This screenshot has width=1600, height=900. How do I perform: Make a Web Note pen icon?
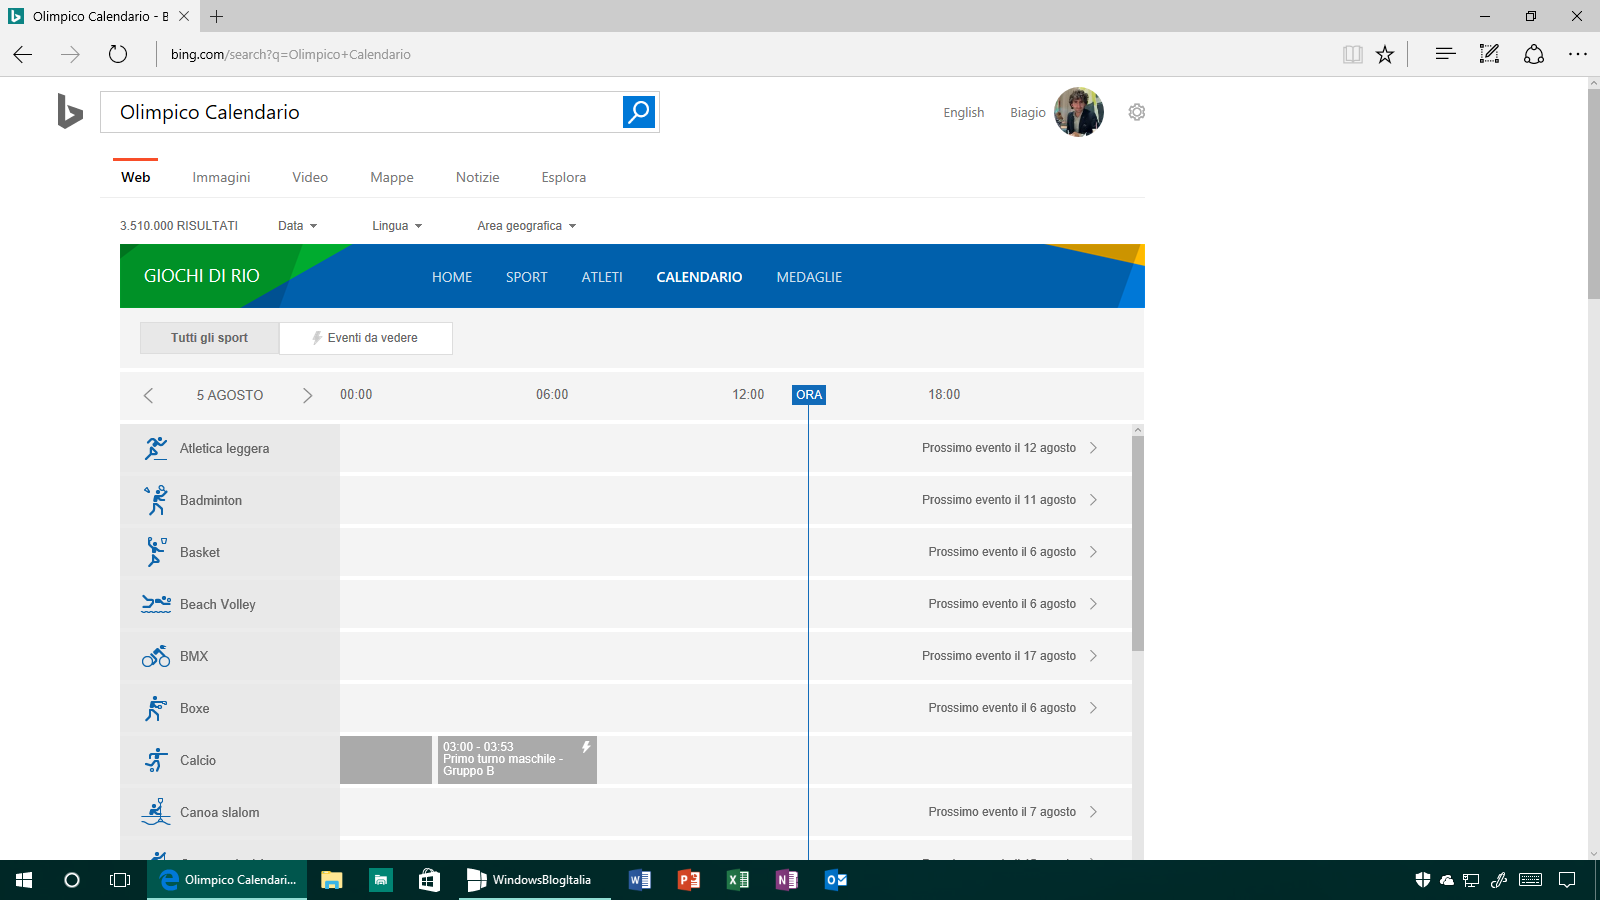[x=1489, y=54]
